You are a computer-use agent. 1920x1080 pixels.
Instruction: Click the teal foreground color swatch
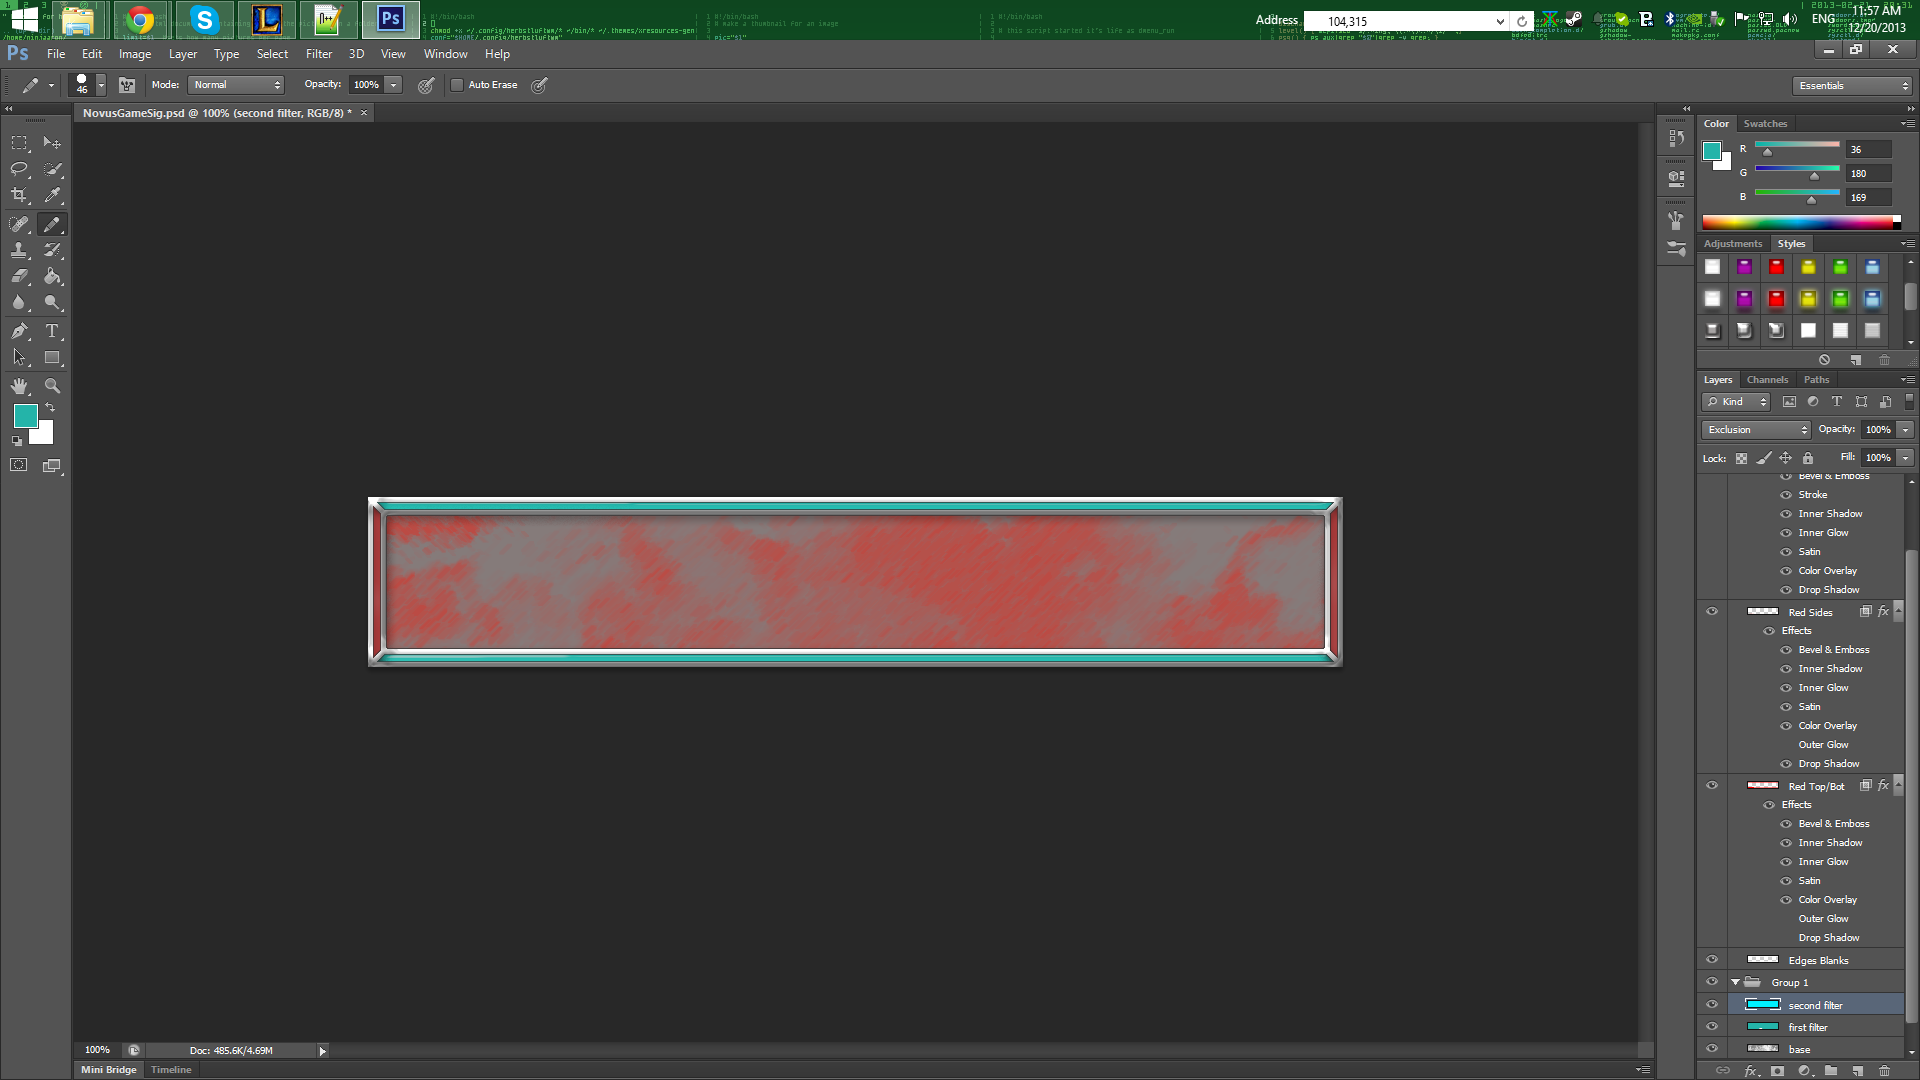point(25,416)
